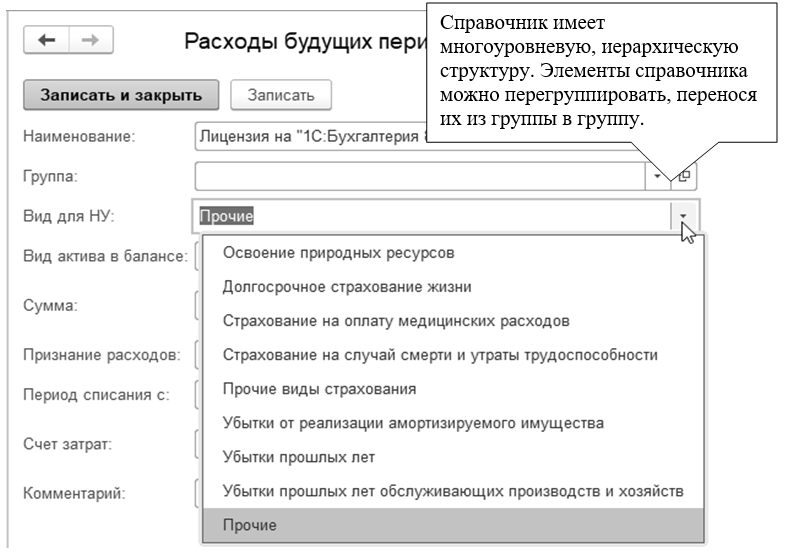Pick Страхование на случай смерти и утраты трудоспособности
Screen dimensions: 793x553
pos(453,355)
